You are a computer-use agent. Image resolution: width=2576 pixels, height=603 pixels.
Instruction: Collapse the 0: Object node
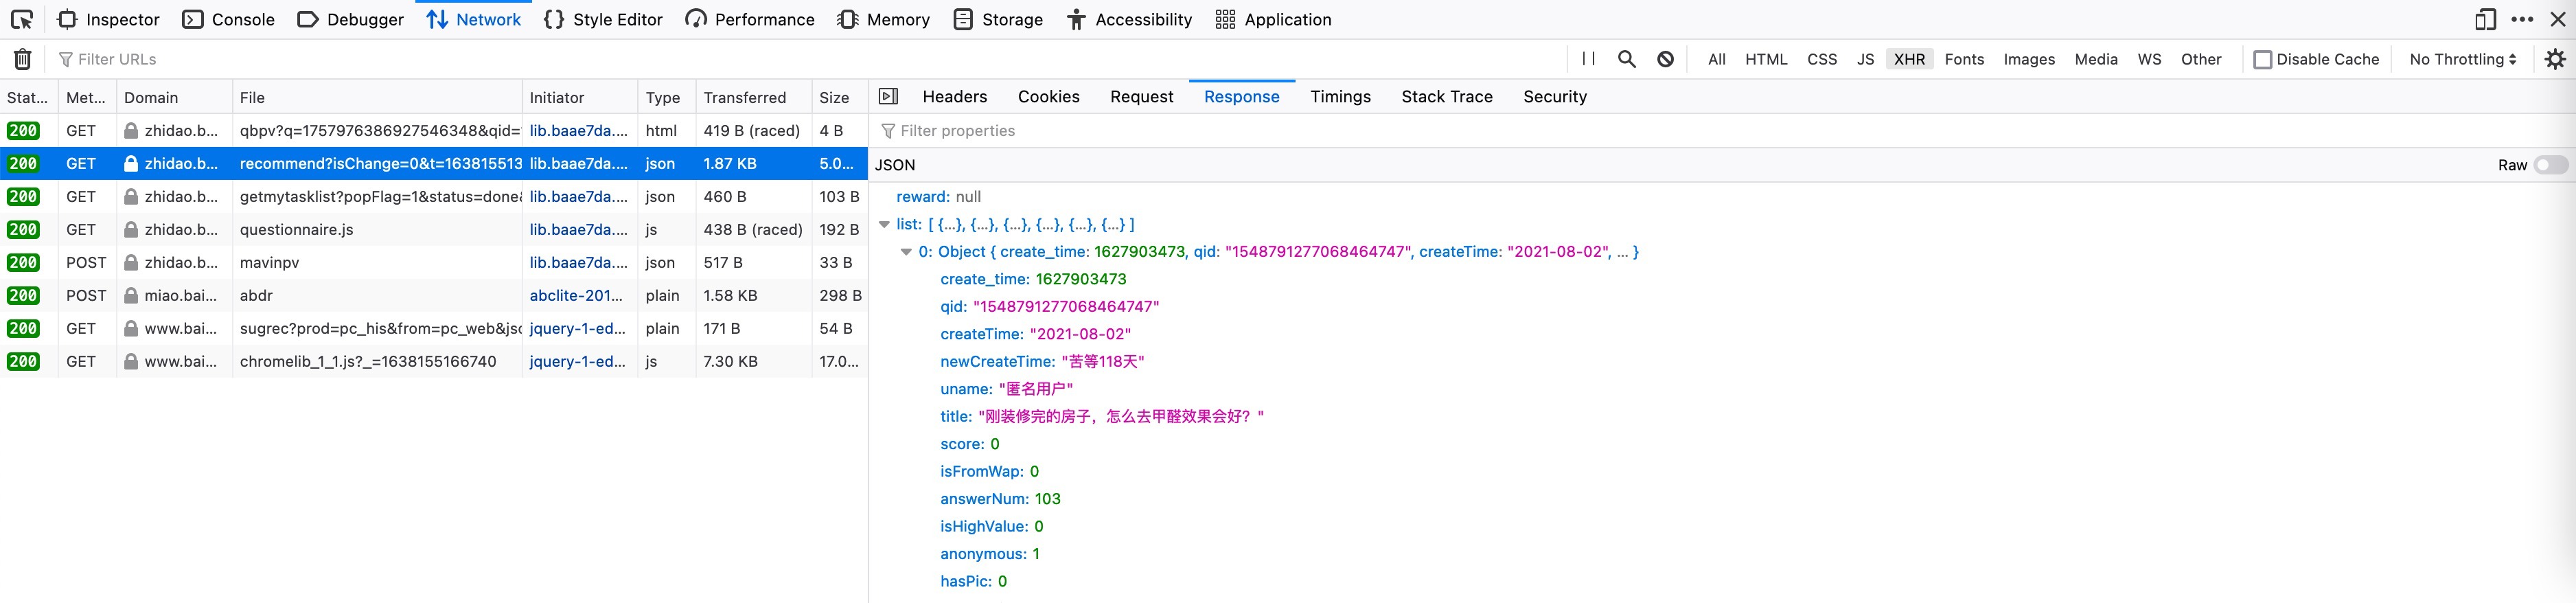pos(906,252)
